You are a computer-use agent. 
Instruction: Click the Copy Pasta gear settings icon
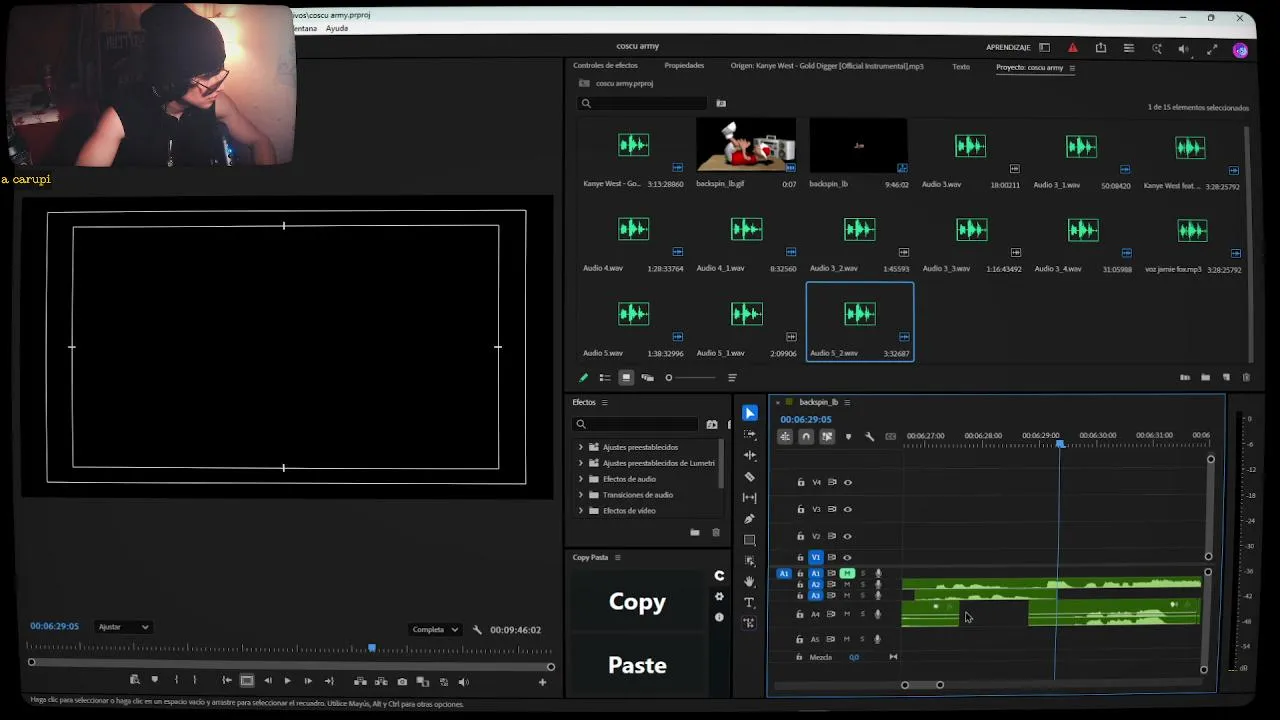tap(719, 596)
